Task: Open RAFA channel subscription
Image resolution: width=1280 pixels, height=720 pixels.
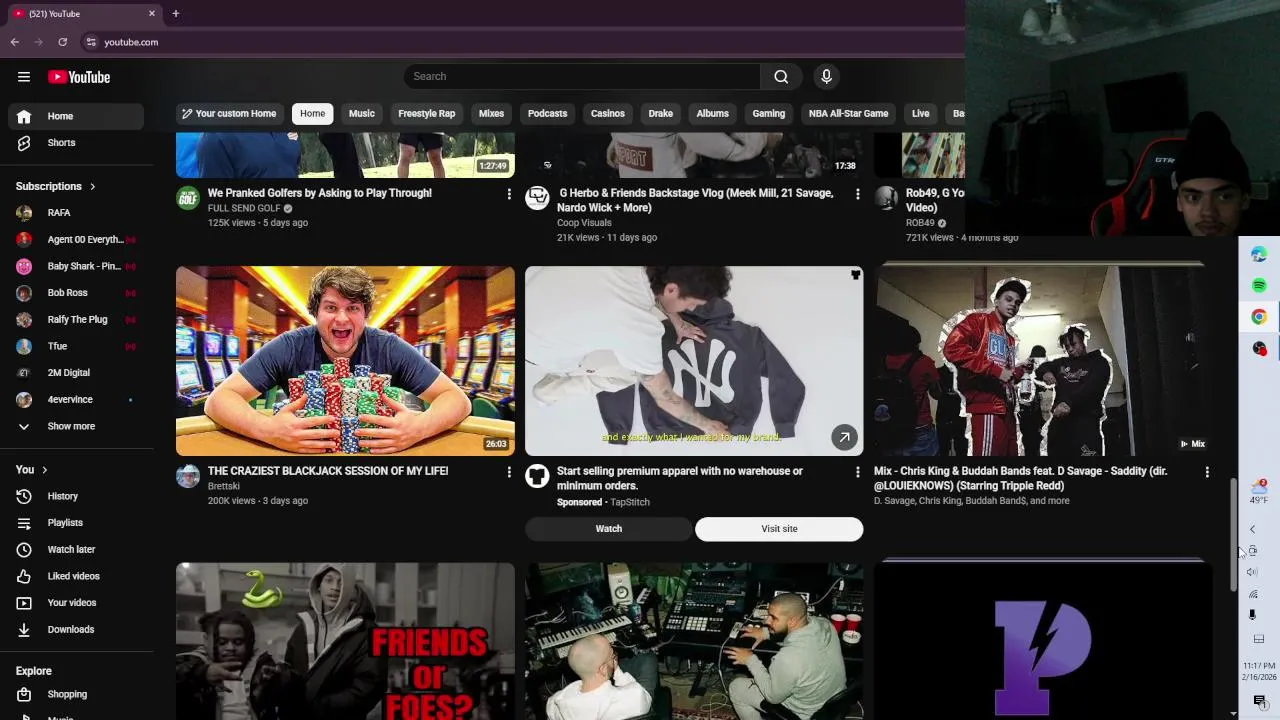Action: (76, 213)
